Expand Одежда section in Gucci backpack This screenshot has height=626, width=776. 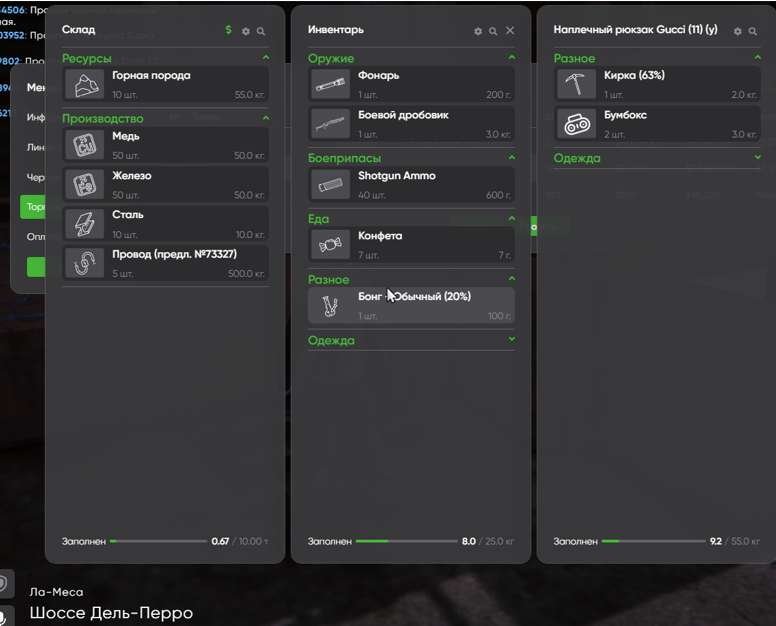[x=758, y=157]
